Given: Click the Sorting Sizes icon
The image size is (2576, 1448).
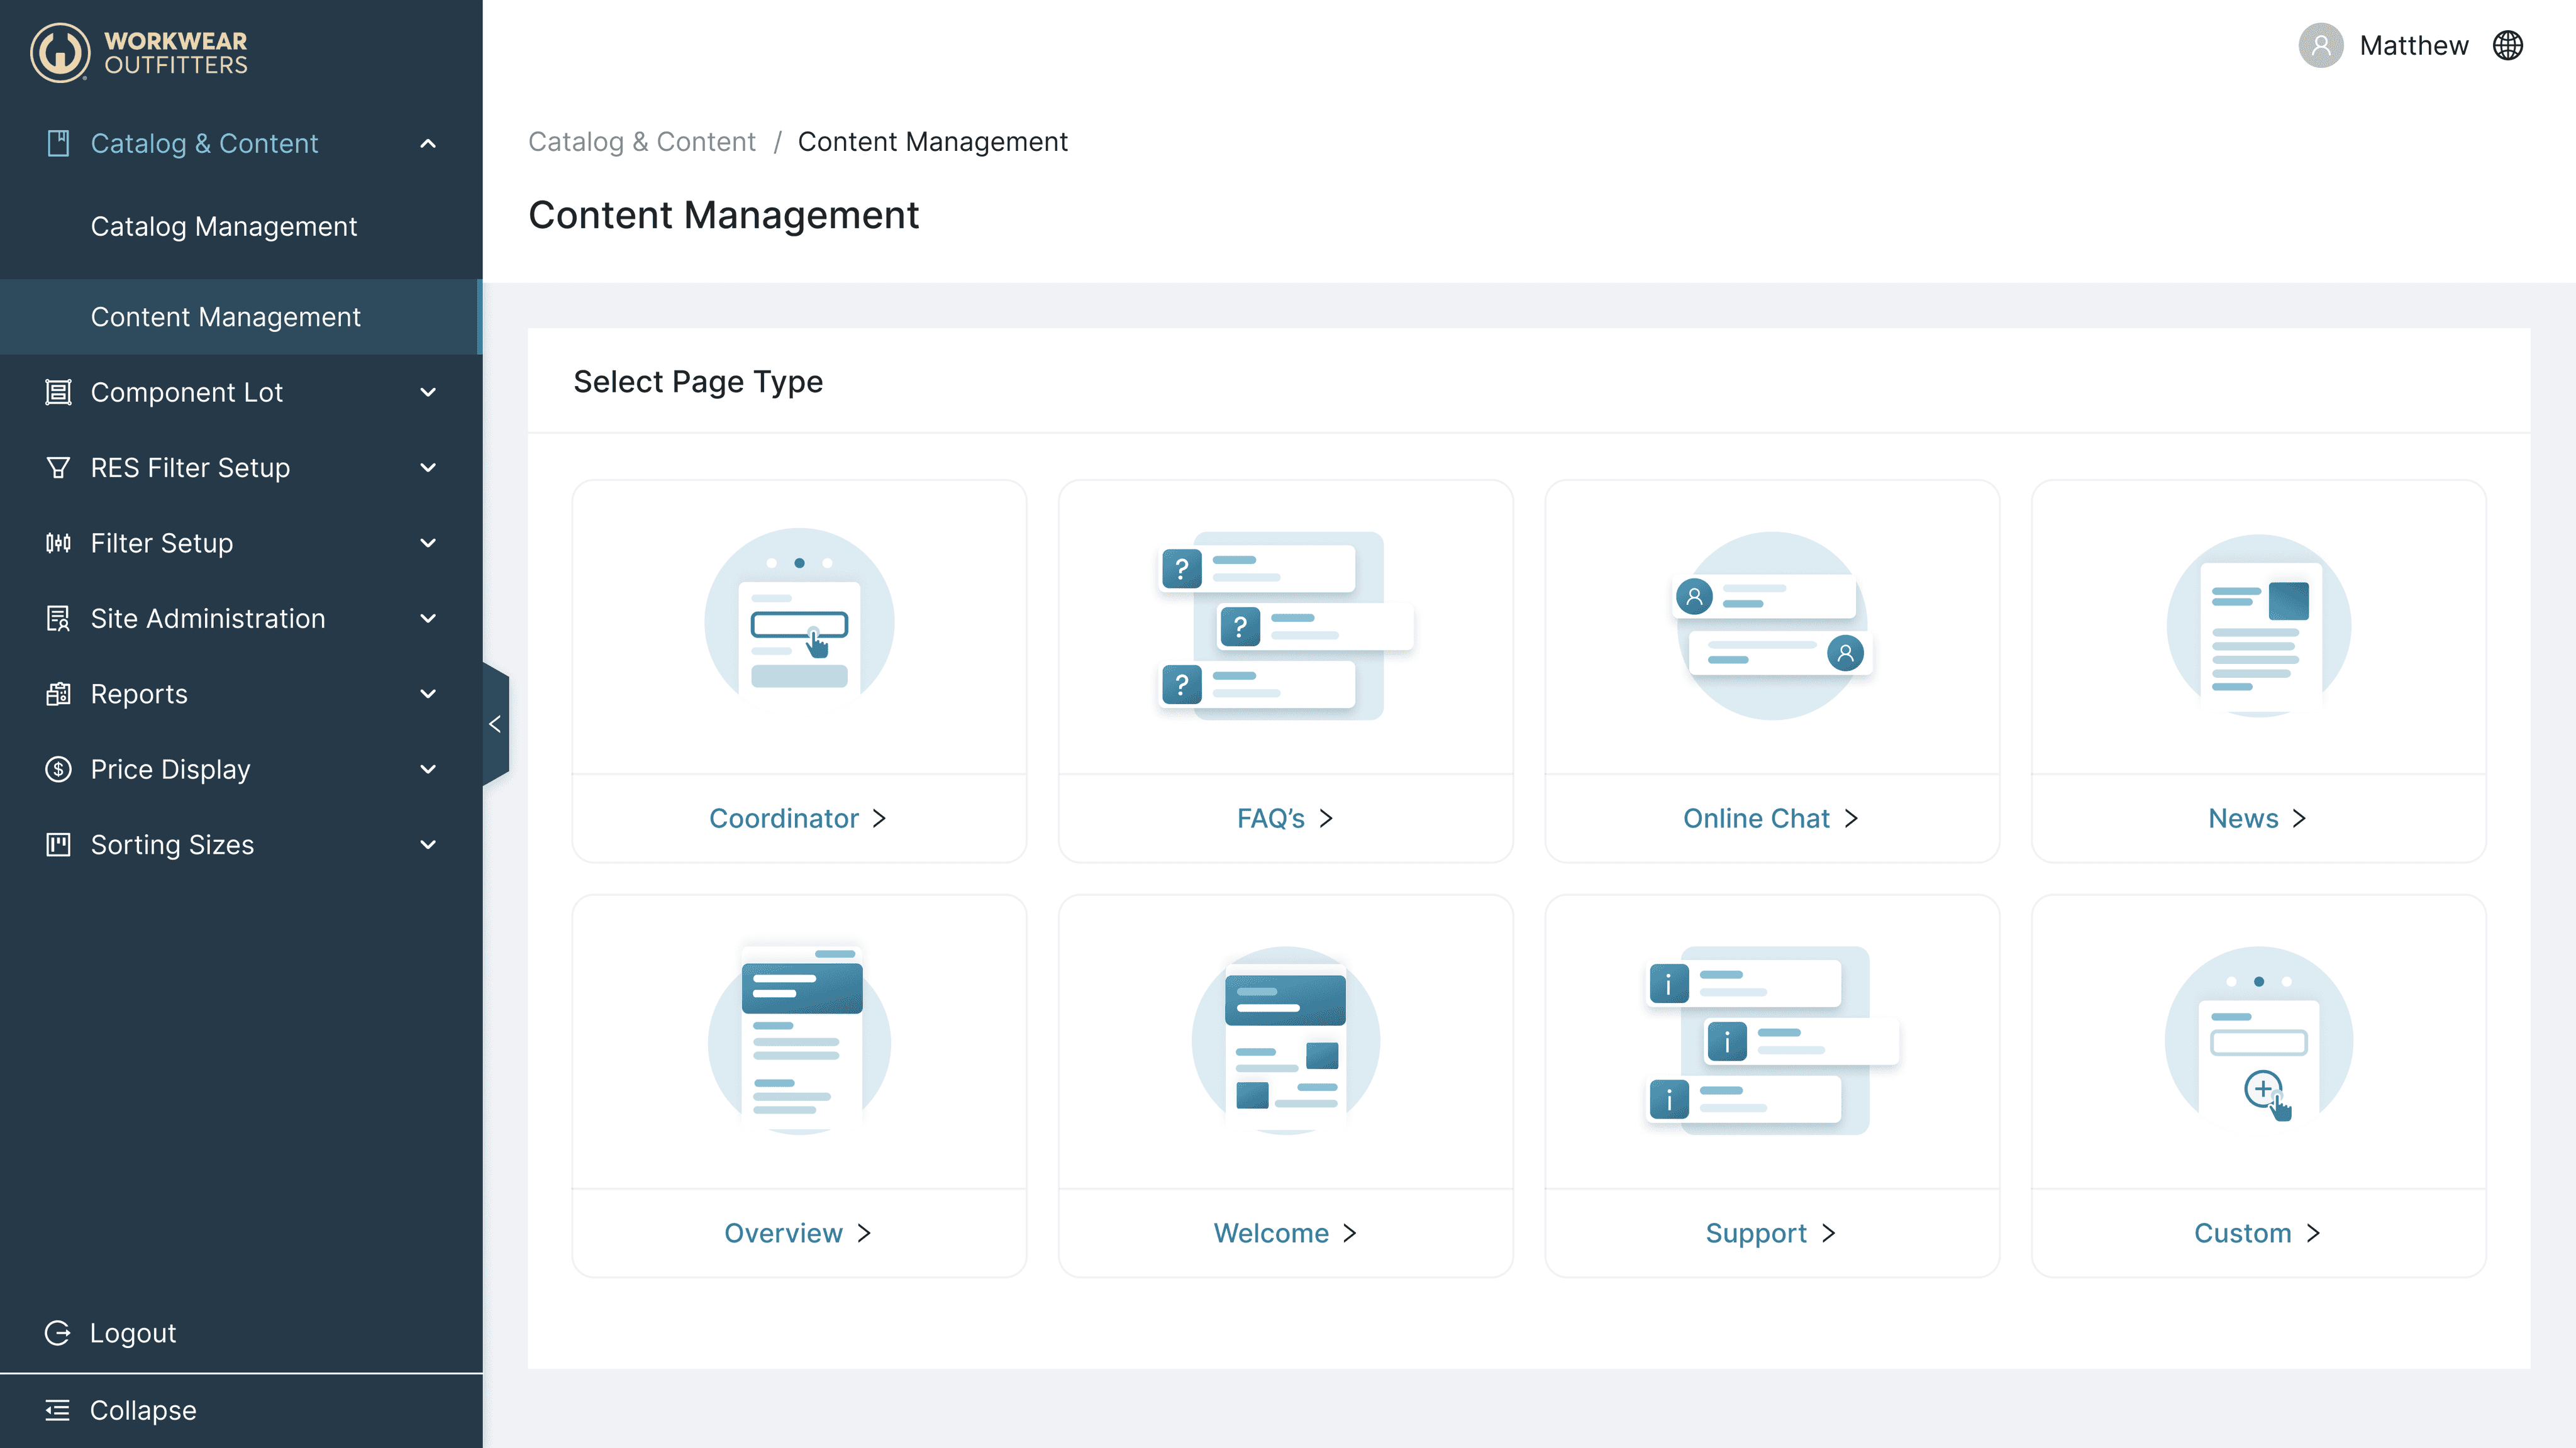Looking at the screenshot, I should tap(58, 845).
